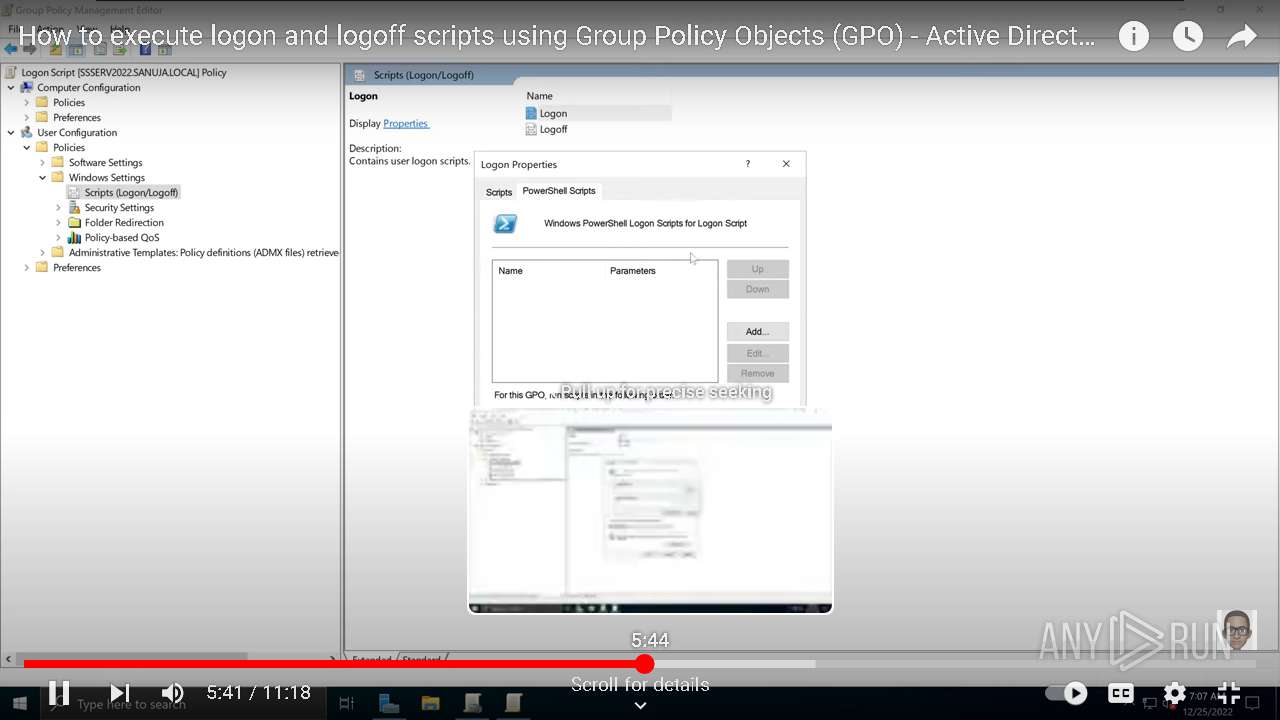The width and height of the screenshot is (1280, 720).
Task: Expand the Policy-based QoS node
Action: (59, 237)
